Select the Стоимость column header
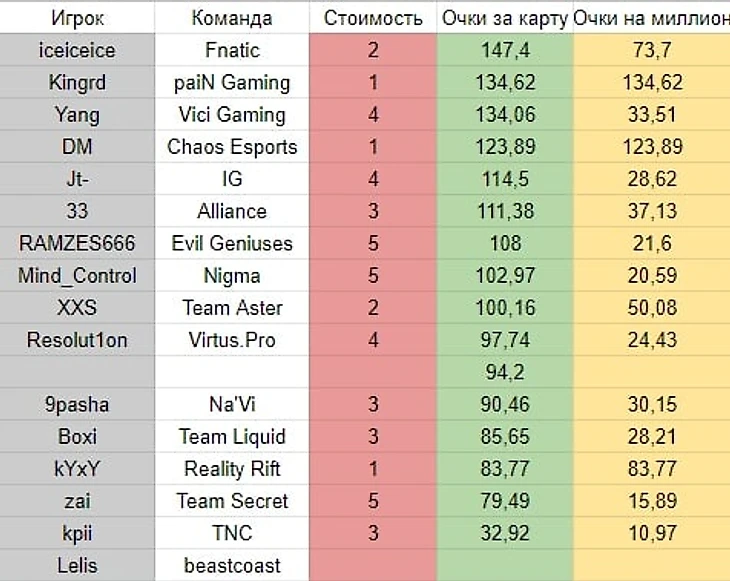The height and width of the screenshot is (581, 730). tap(373, 18)
